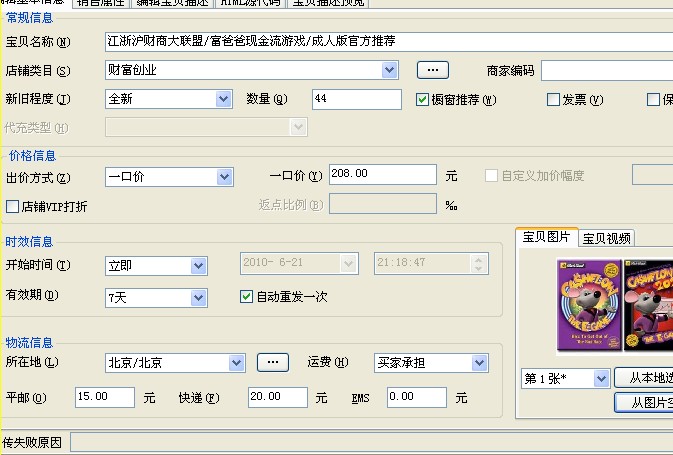Open the 出价方式 dropdown
The height and width of the screenshot is (455, 673).
click(224, 177)
